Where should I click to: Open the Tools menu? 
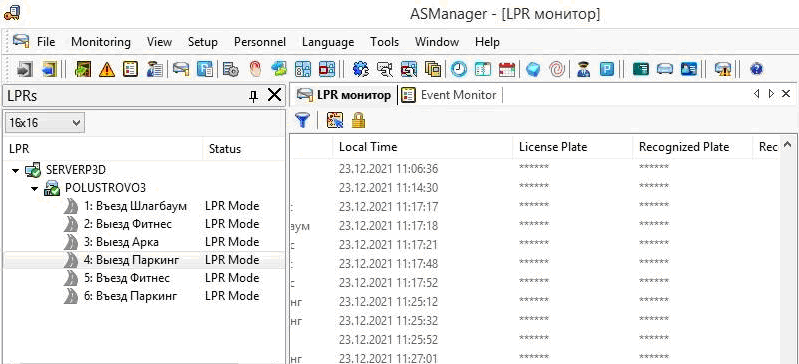(385, 42)
